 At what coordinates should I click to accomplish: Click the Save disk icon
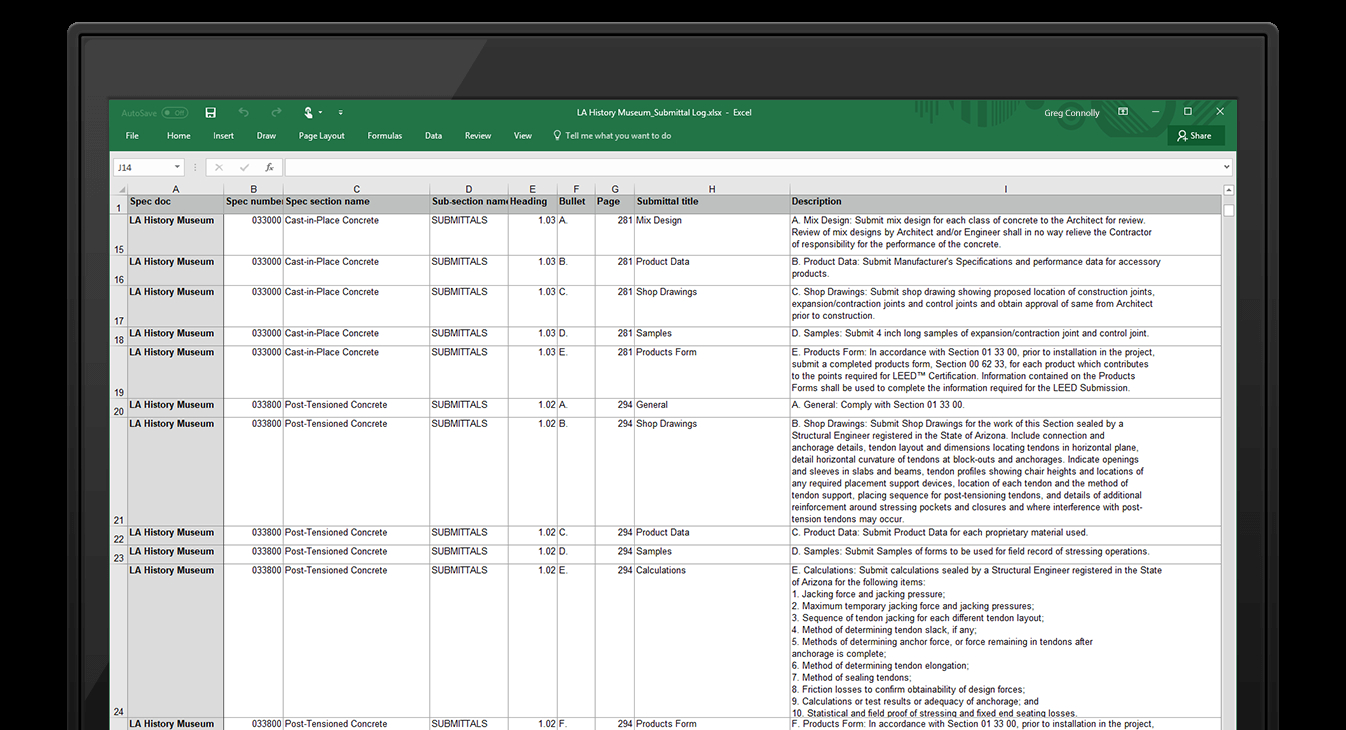click(211, 113)
